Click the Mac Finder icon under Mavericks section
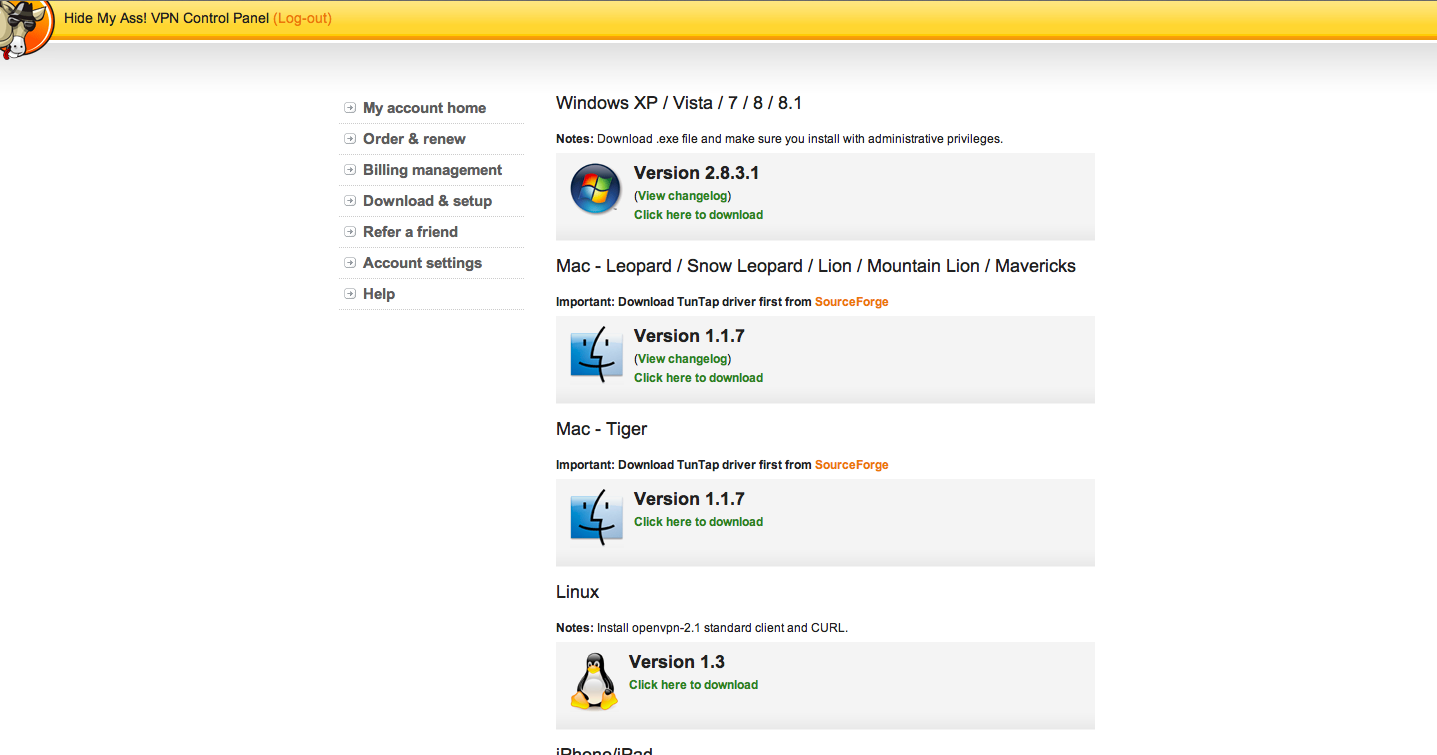This screenshot has height=755, width=1437. 596,356
